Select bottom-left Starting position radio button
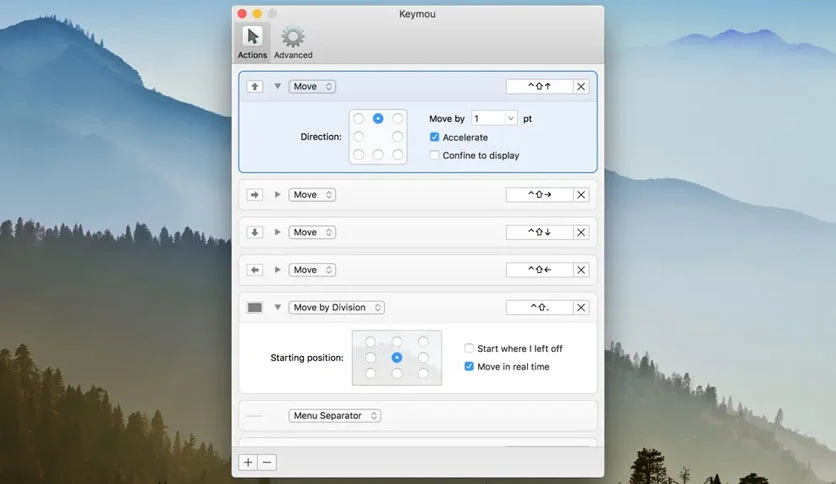This screenshot has height=484, width=836. tap(371, 374)
